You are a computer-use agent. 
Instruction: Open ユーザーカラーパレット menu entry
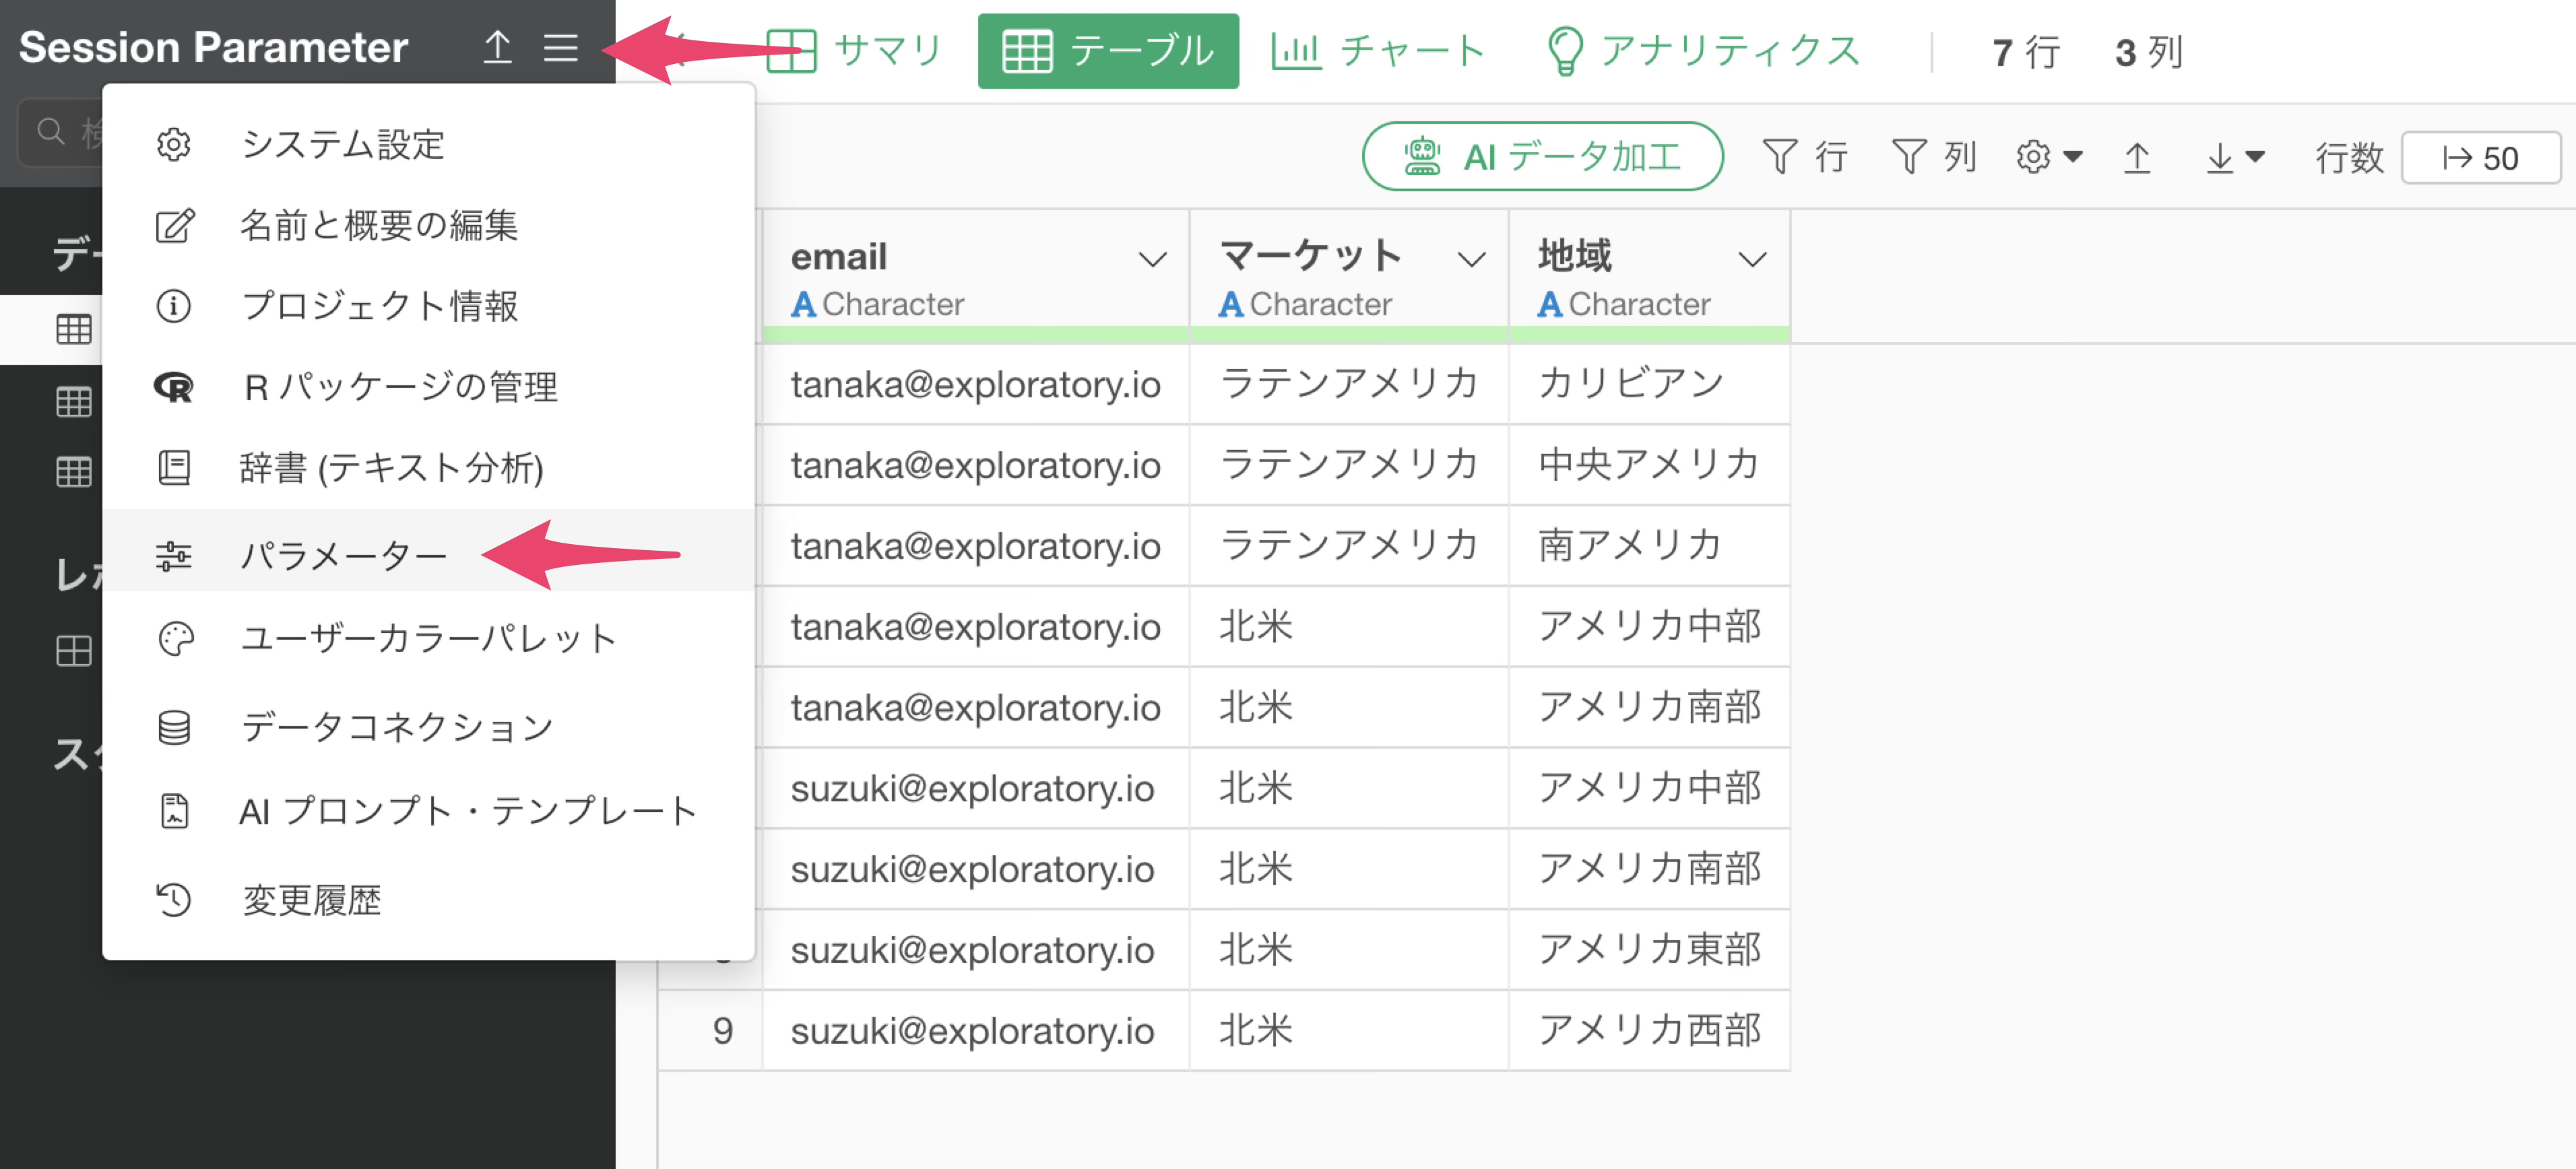pos(428,639)
